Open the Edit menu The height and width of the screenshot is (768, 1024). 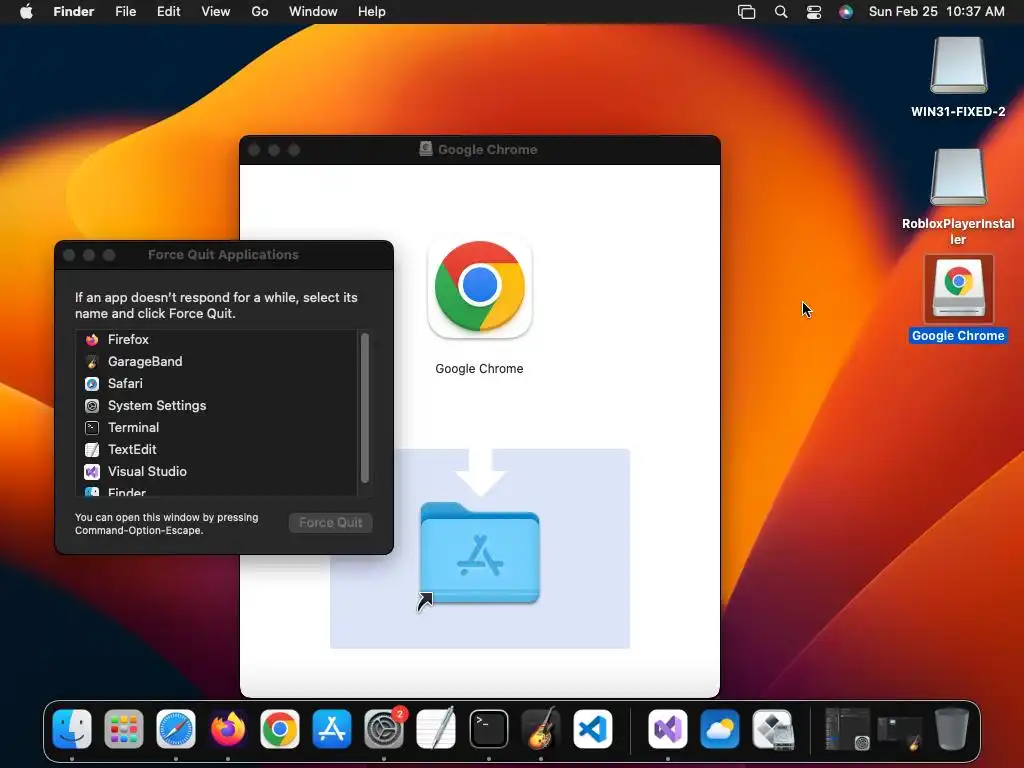coord(168,12)
